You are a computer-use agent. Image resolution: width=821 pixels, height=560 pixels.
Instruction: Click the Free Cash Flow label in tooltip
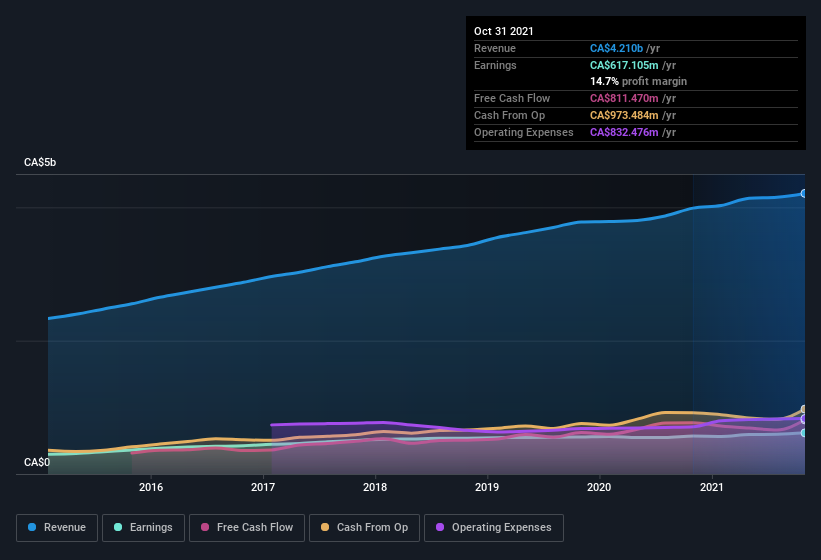coord(512,98)
